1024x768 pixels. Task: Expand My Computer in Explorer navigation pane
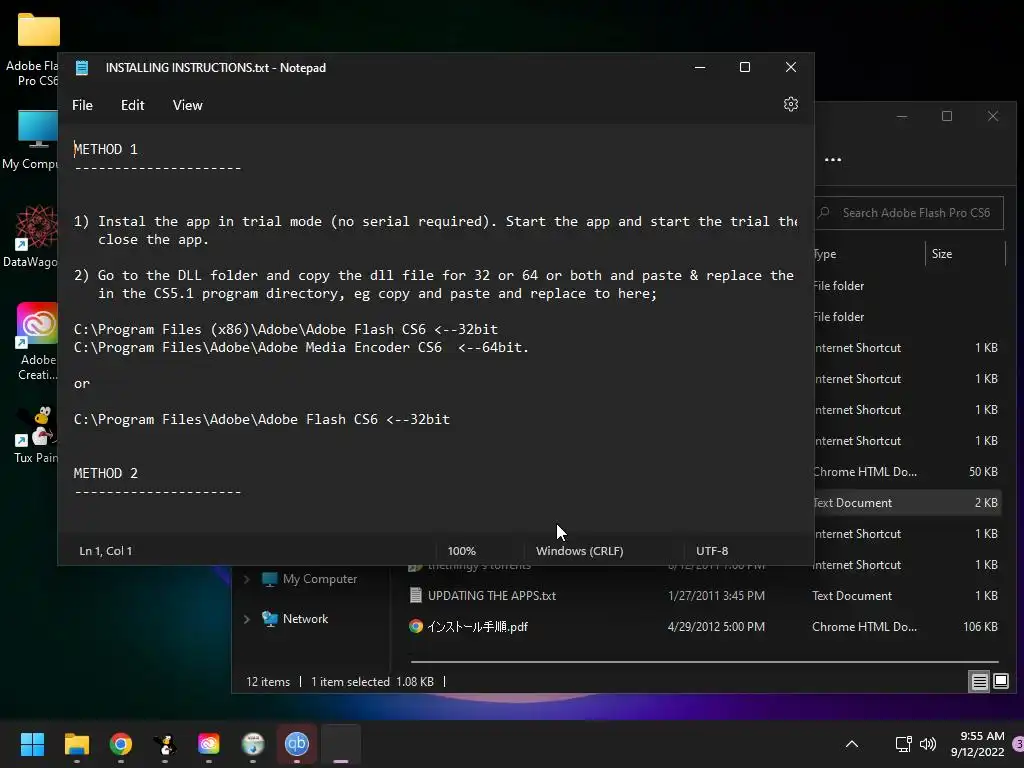point(247,579)
